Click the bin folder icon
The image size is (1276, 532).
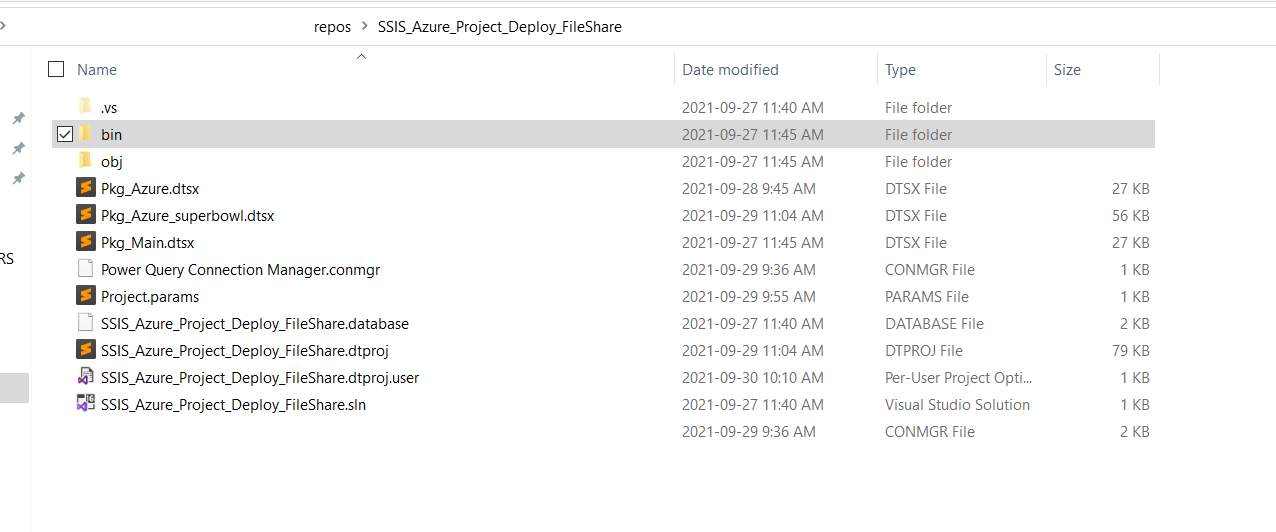pos(85,133)
